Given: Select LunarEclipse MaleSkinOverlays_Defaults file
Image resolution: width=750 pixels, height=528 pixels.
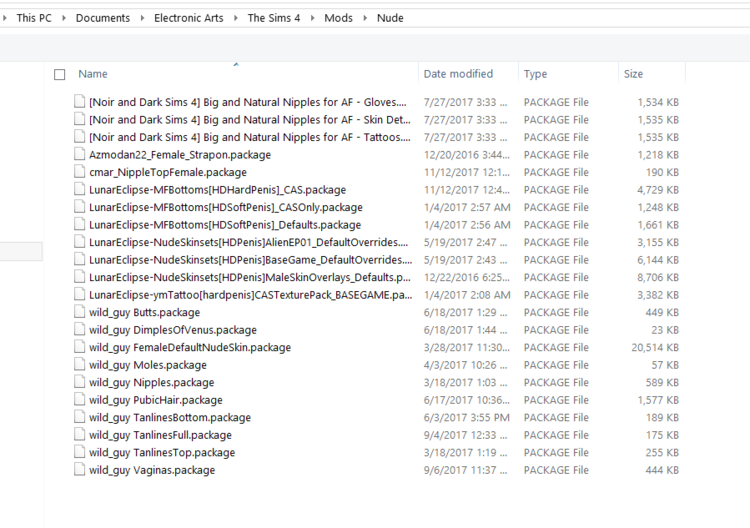Looking at the screenshot, I should click(x=250, y=277).
